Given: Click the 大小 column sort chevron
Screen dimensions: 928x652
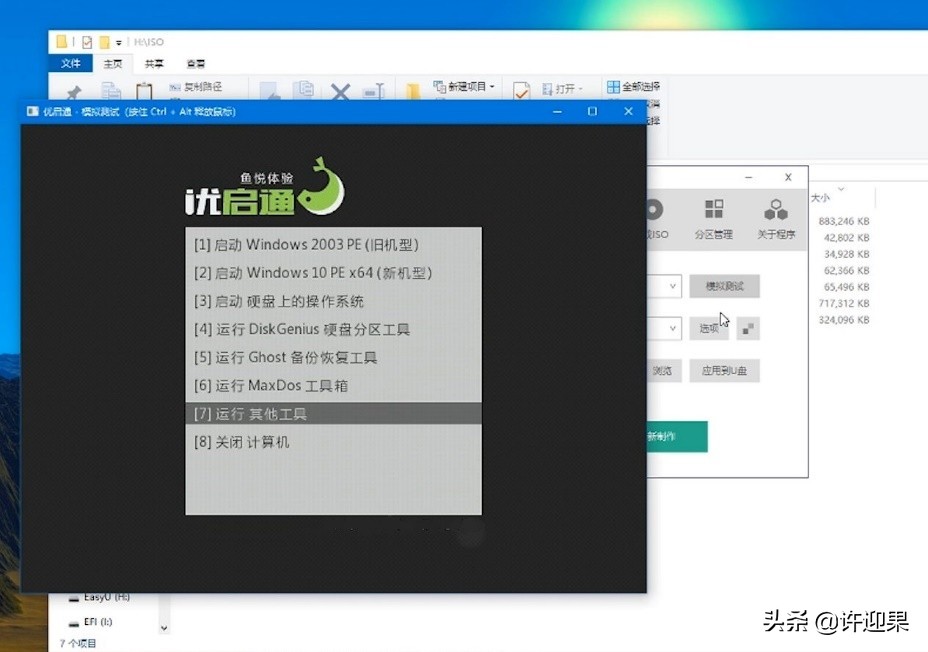Looking at the screenshot, I should pos(840,188).
